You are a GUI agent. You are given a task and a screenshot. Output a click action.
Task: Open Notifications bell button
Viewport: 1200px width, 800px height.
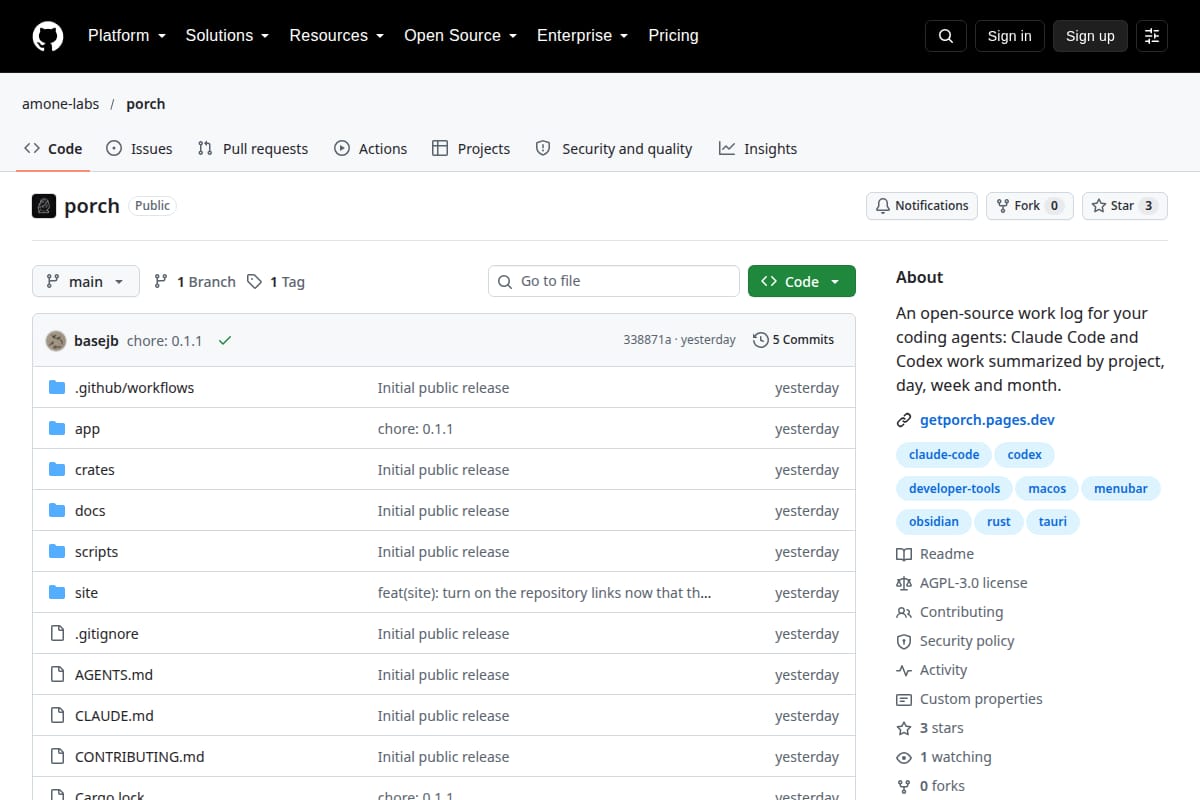[x=922, y=206]
